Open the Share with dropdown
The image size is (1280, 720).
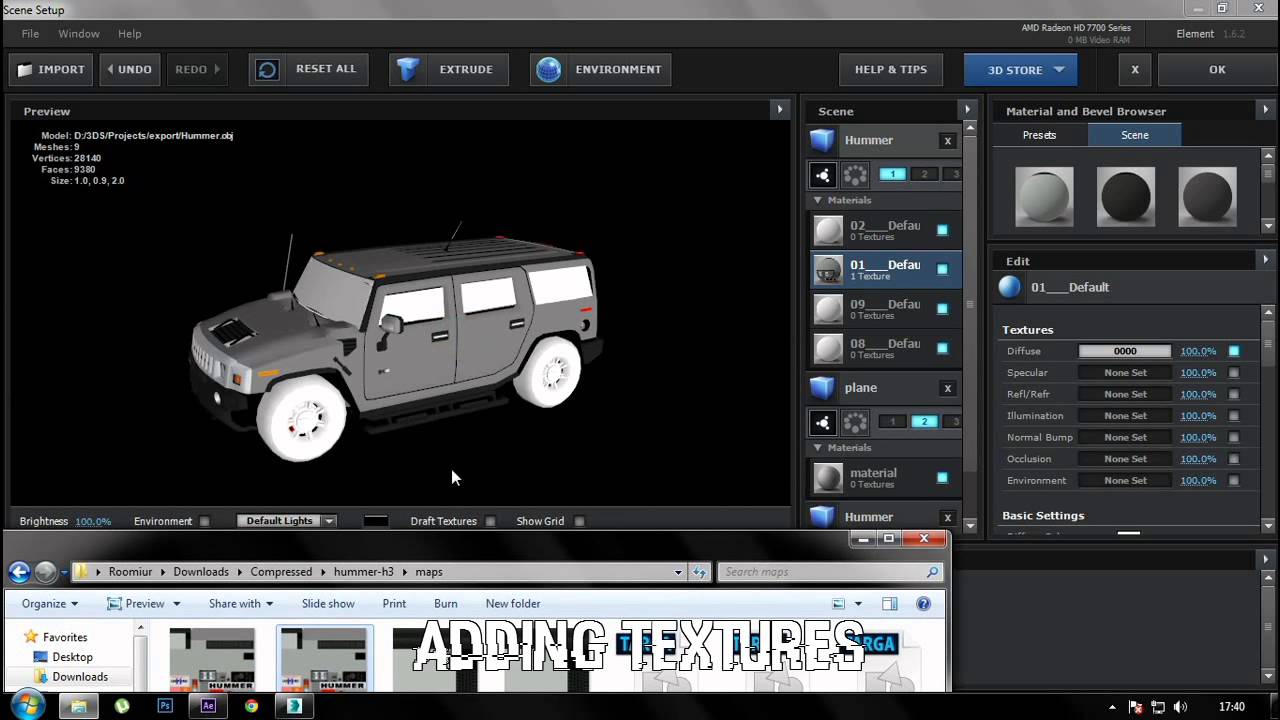point(241,604)
